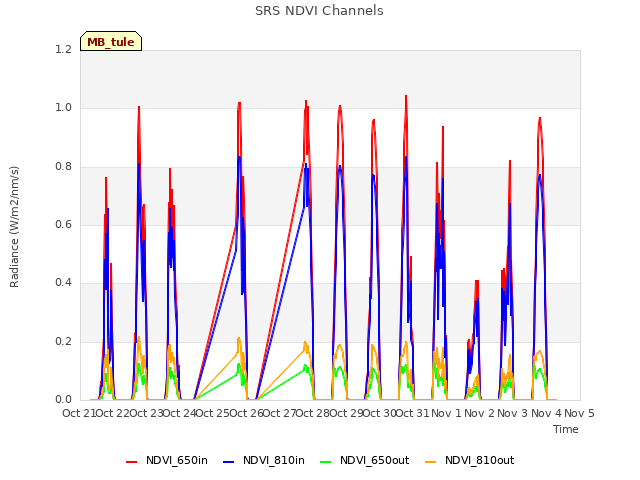640x480 pixels.
Task: Click the green NDVI_650out legend swatch
Action: click(x=326, y=462)
